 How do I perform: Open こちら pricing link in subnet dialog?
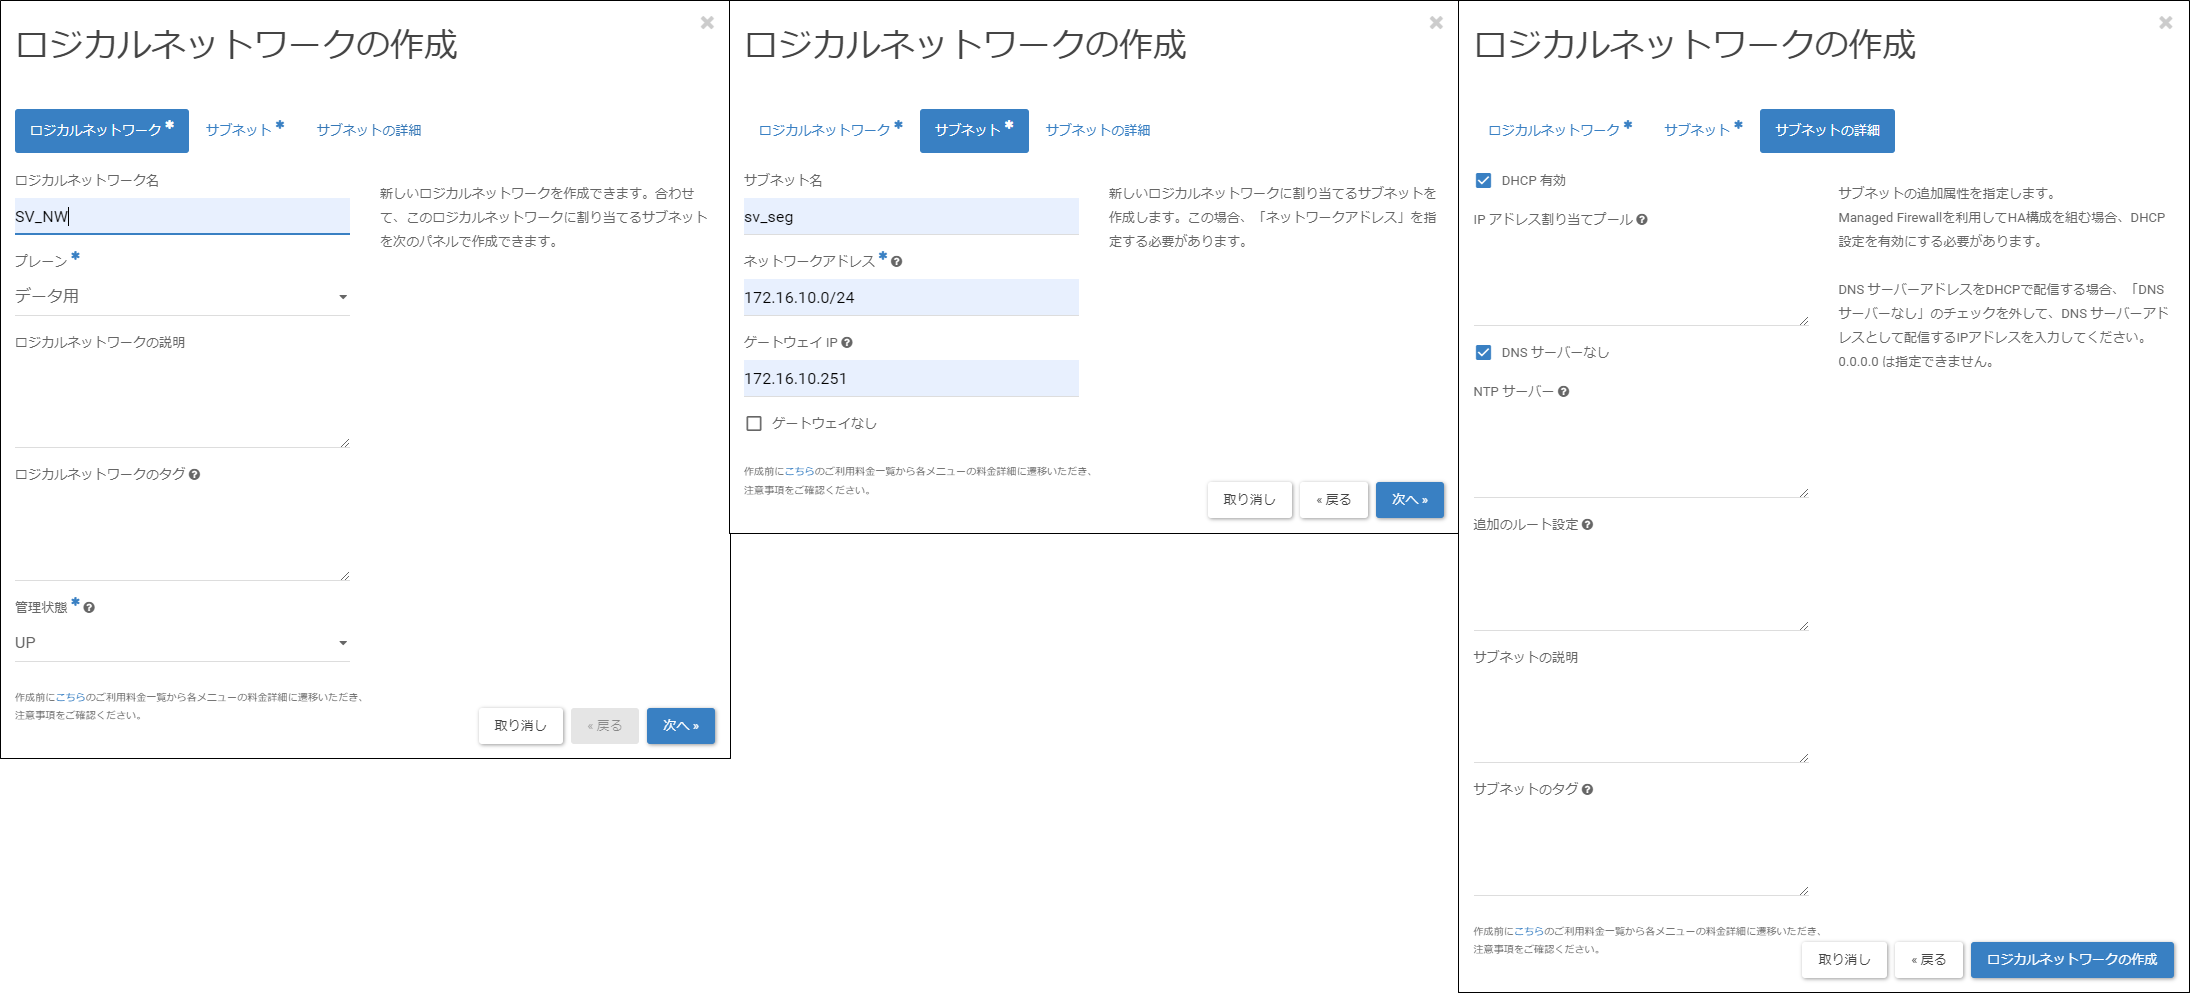pyautogui.click(x=799, y=472)
